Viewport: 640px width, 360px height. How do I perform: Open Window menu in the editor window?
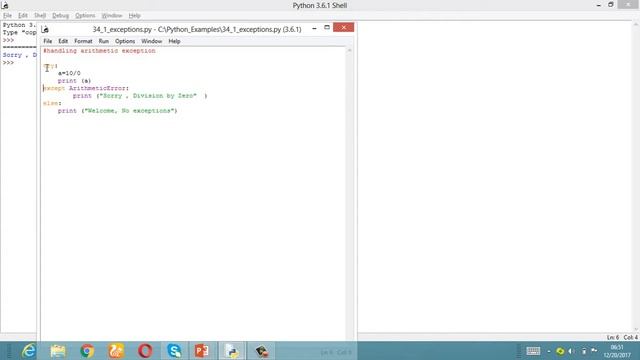[151, 41]
